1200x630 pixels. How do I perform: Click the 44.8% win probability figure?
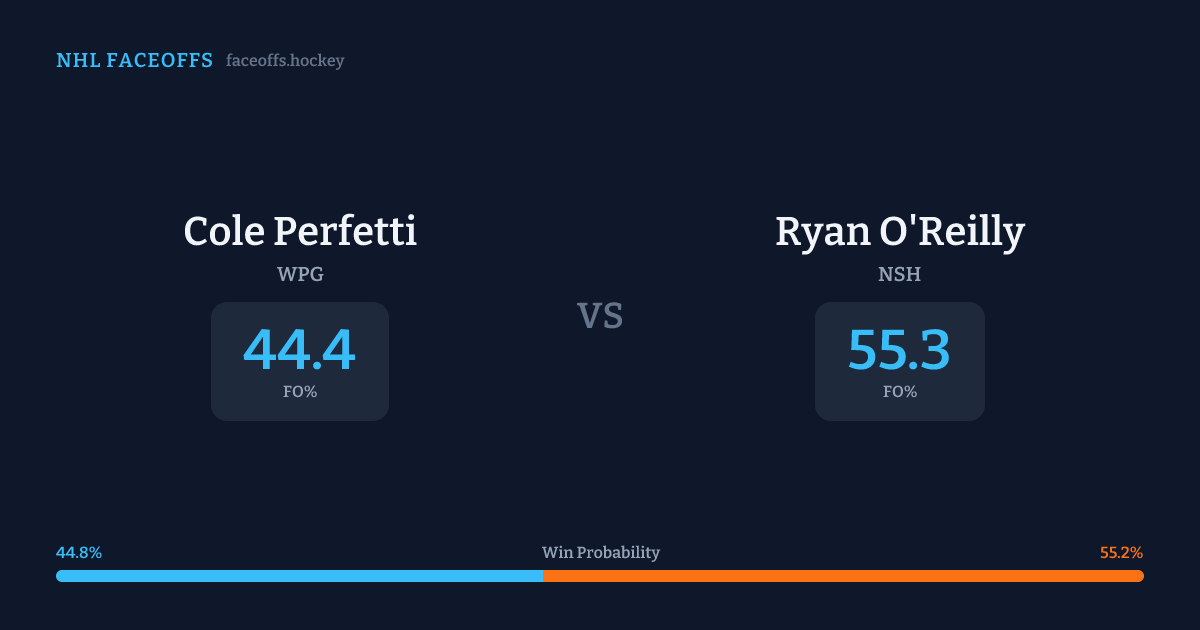[79, 553]
